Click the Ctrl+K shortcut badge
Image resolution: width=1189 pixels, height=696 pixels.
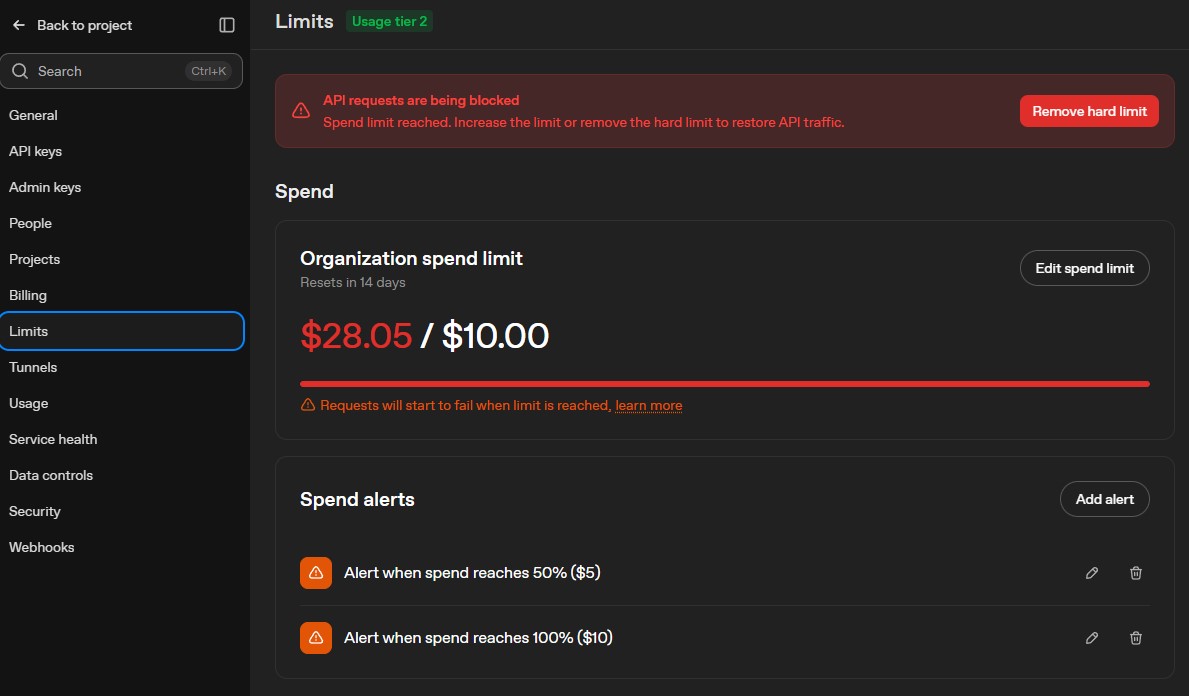point(209,71)
